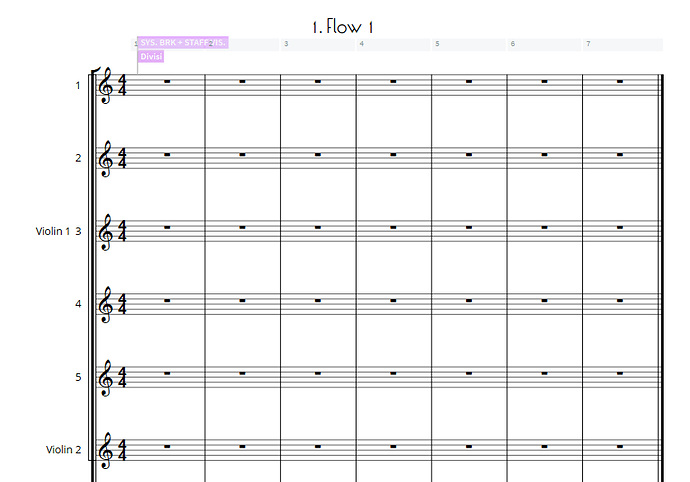This screenshot has height=482, width=690.
Task: Click bar 5 in the system track
Action: (x=470, y=44)
